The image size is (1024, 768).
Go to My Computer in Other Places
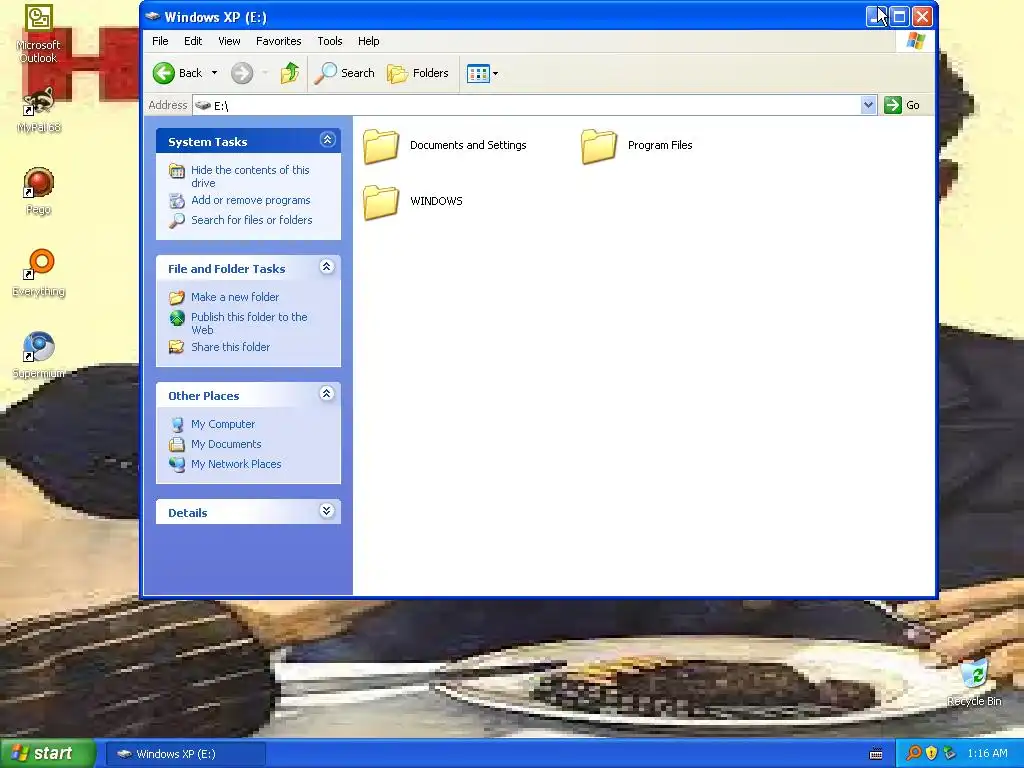pos(223,424)
